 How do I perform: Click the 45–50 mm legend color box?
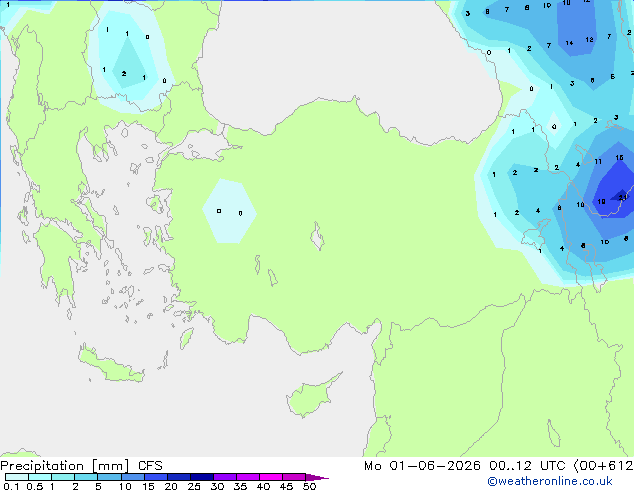click(294, 477)
